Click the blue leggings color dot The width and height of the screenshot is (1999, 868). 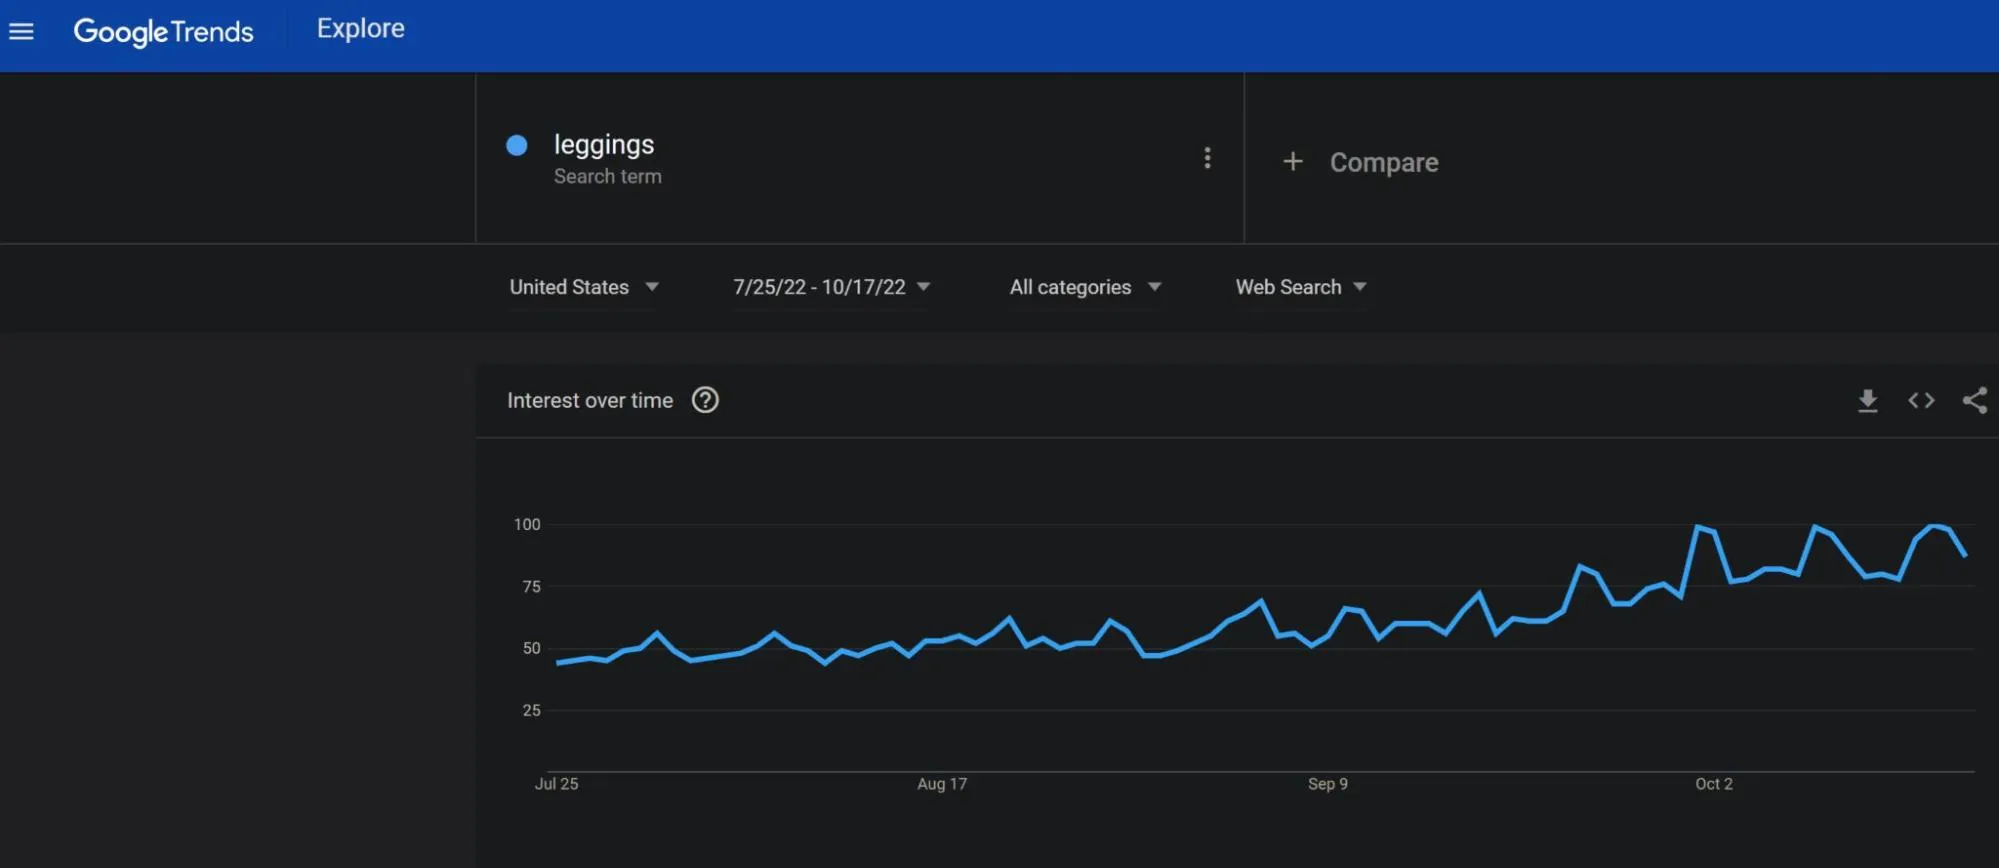(x=517, y=146)
